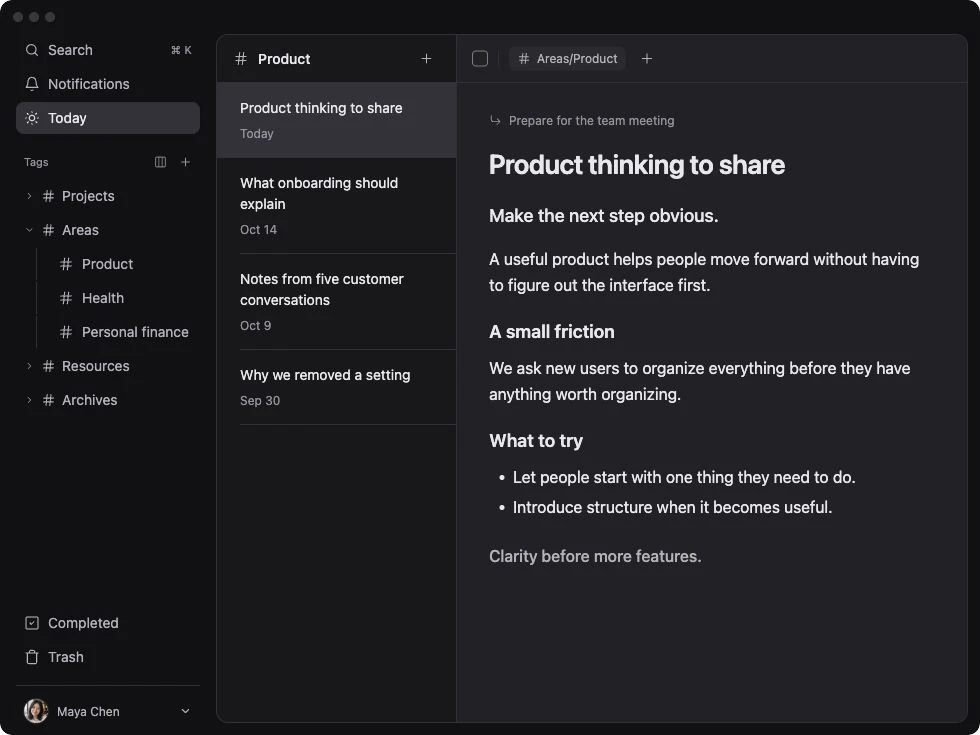Click the Areas/Product tag chip

click(x=568, y=58)
